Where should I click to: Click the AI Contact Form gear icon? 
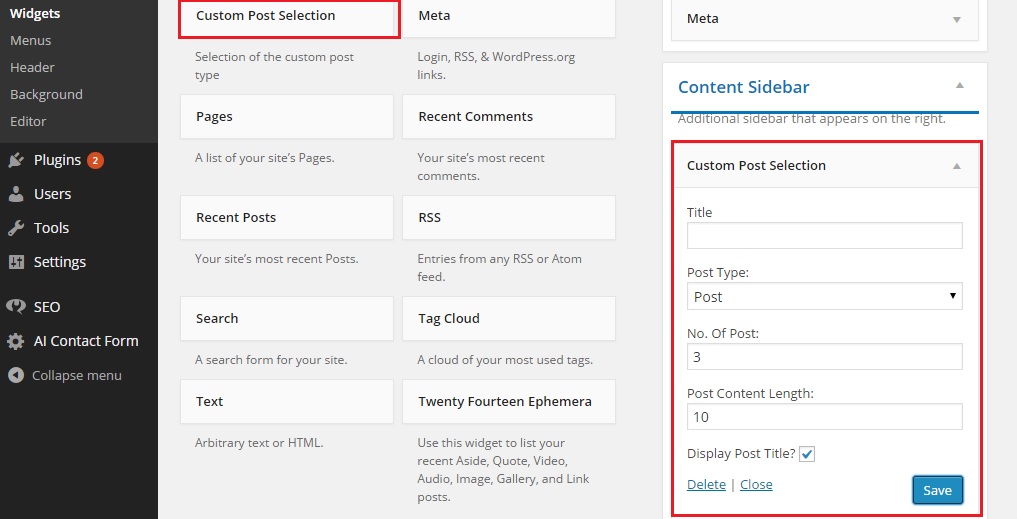(16, 341)
